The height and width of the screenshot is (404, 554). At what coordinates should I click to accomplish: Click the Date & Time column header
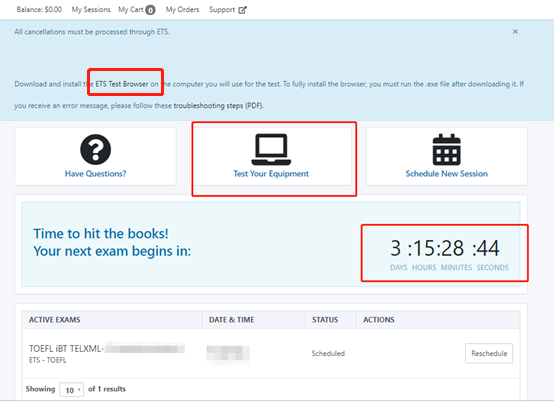pyautogui.click(x=231, y=320)
